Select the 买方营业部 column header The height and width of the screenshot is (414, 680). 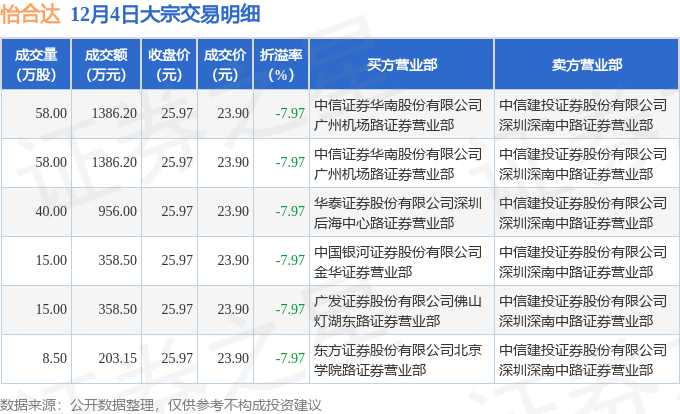402,64
